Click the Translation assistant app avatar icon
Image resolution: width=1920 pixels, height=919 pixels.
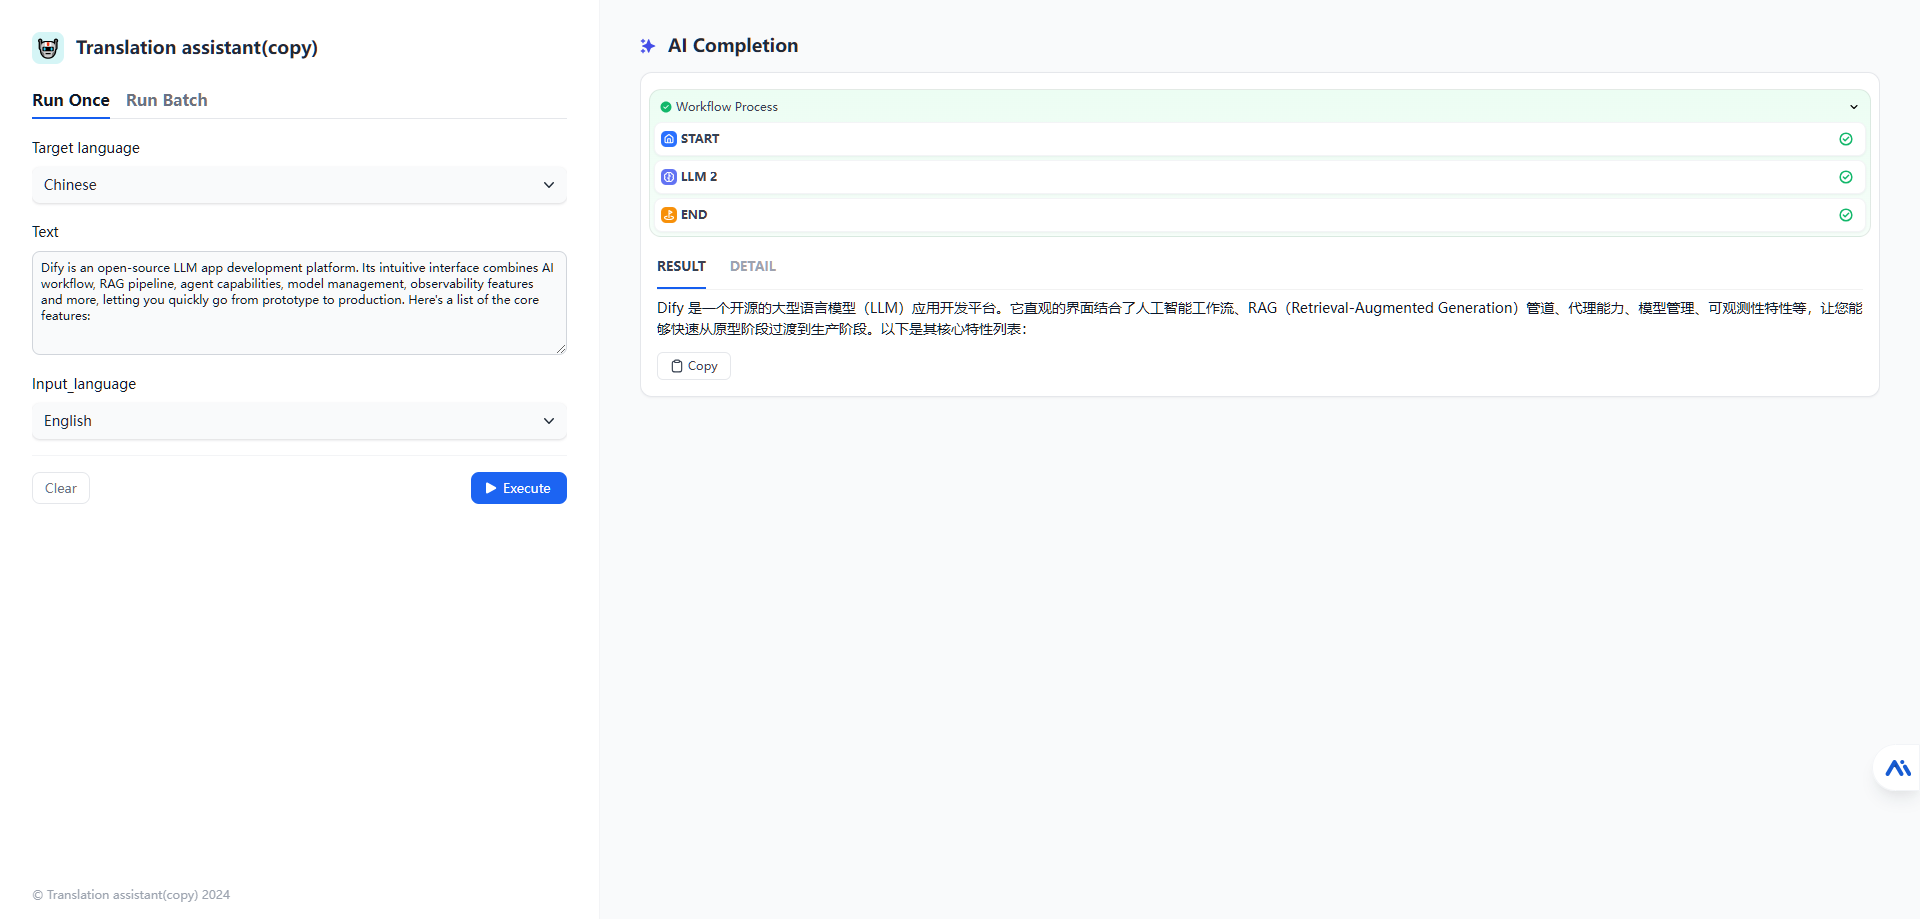click(48, 48)
